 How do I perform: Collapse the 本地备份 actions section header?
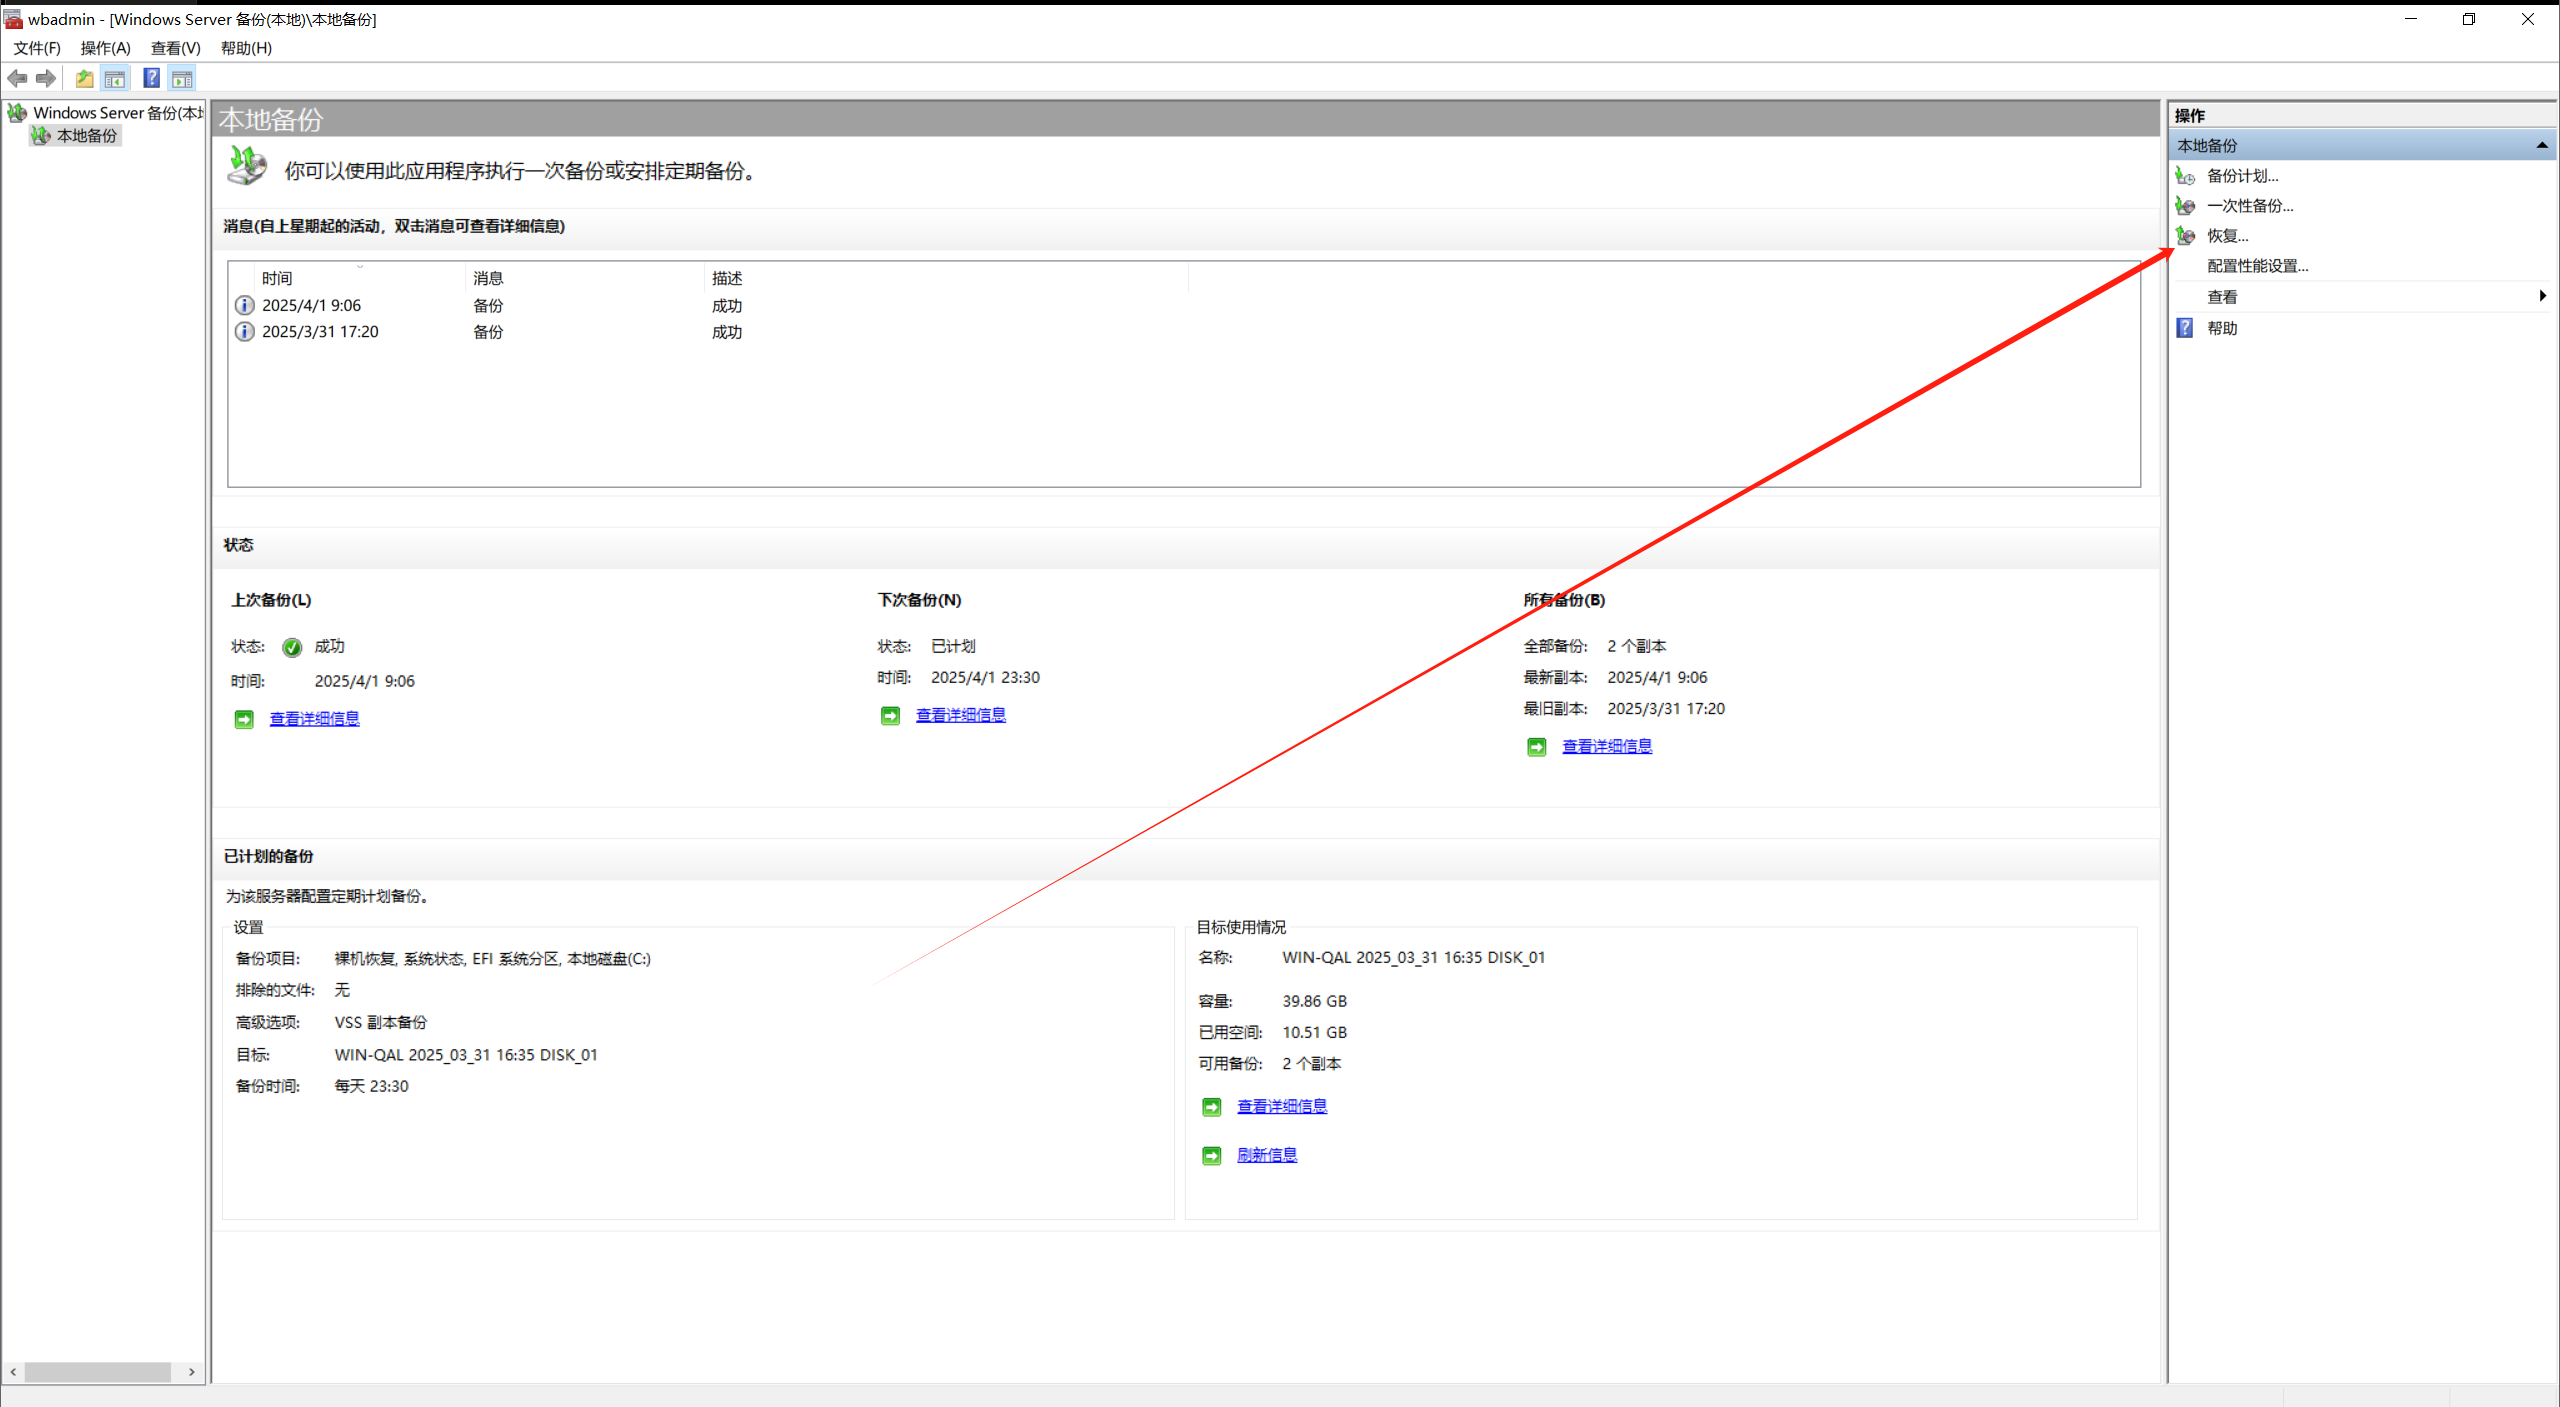click(x=2541, y=146)
